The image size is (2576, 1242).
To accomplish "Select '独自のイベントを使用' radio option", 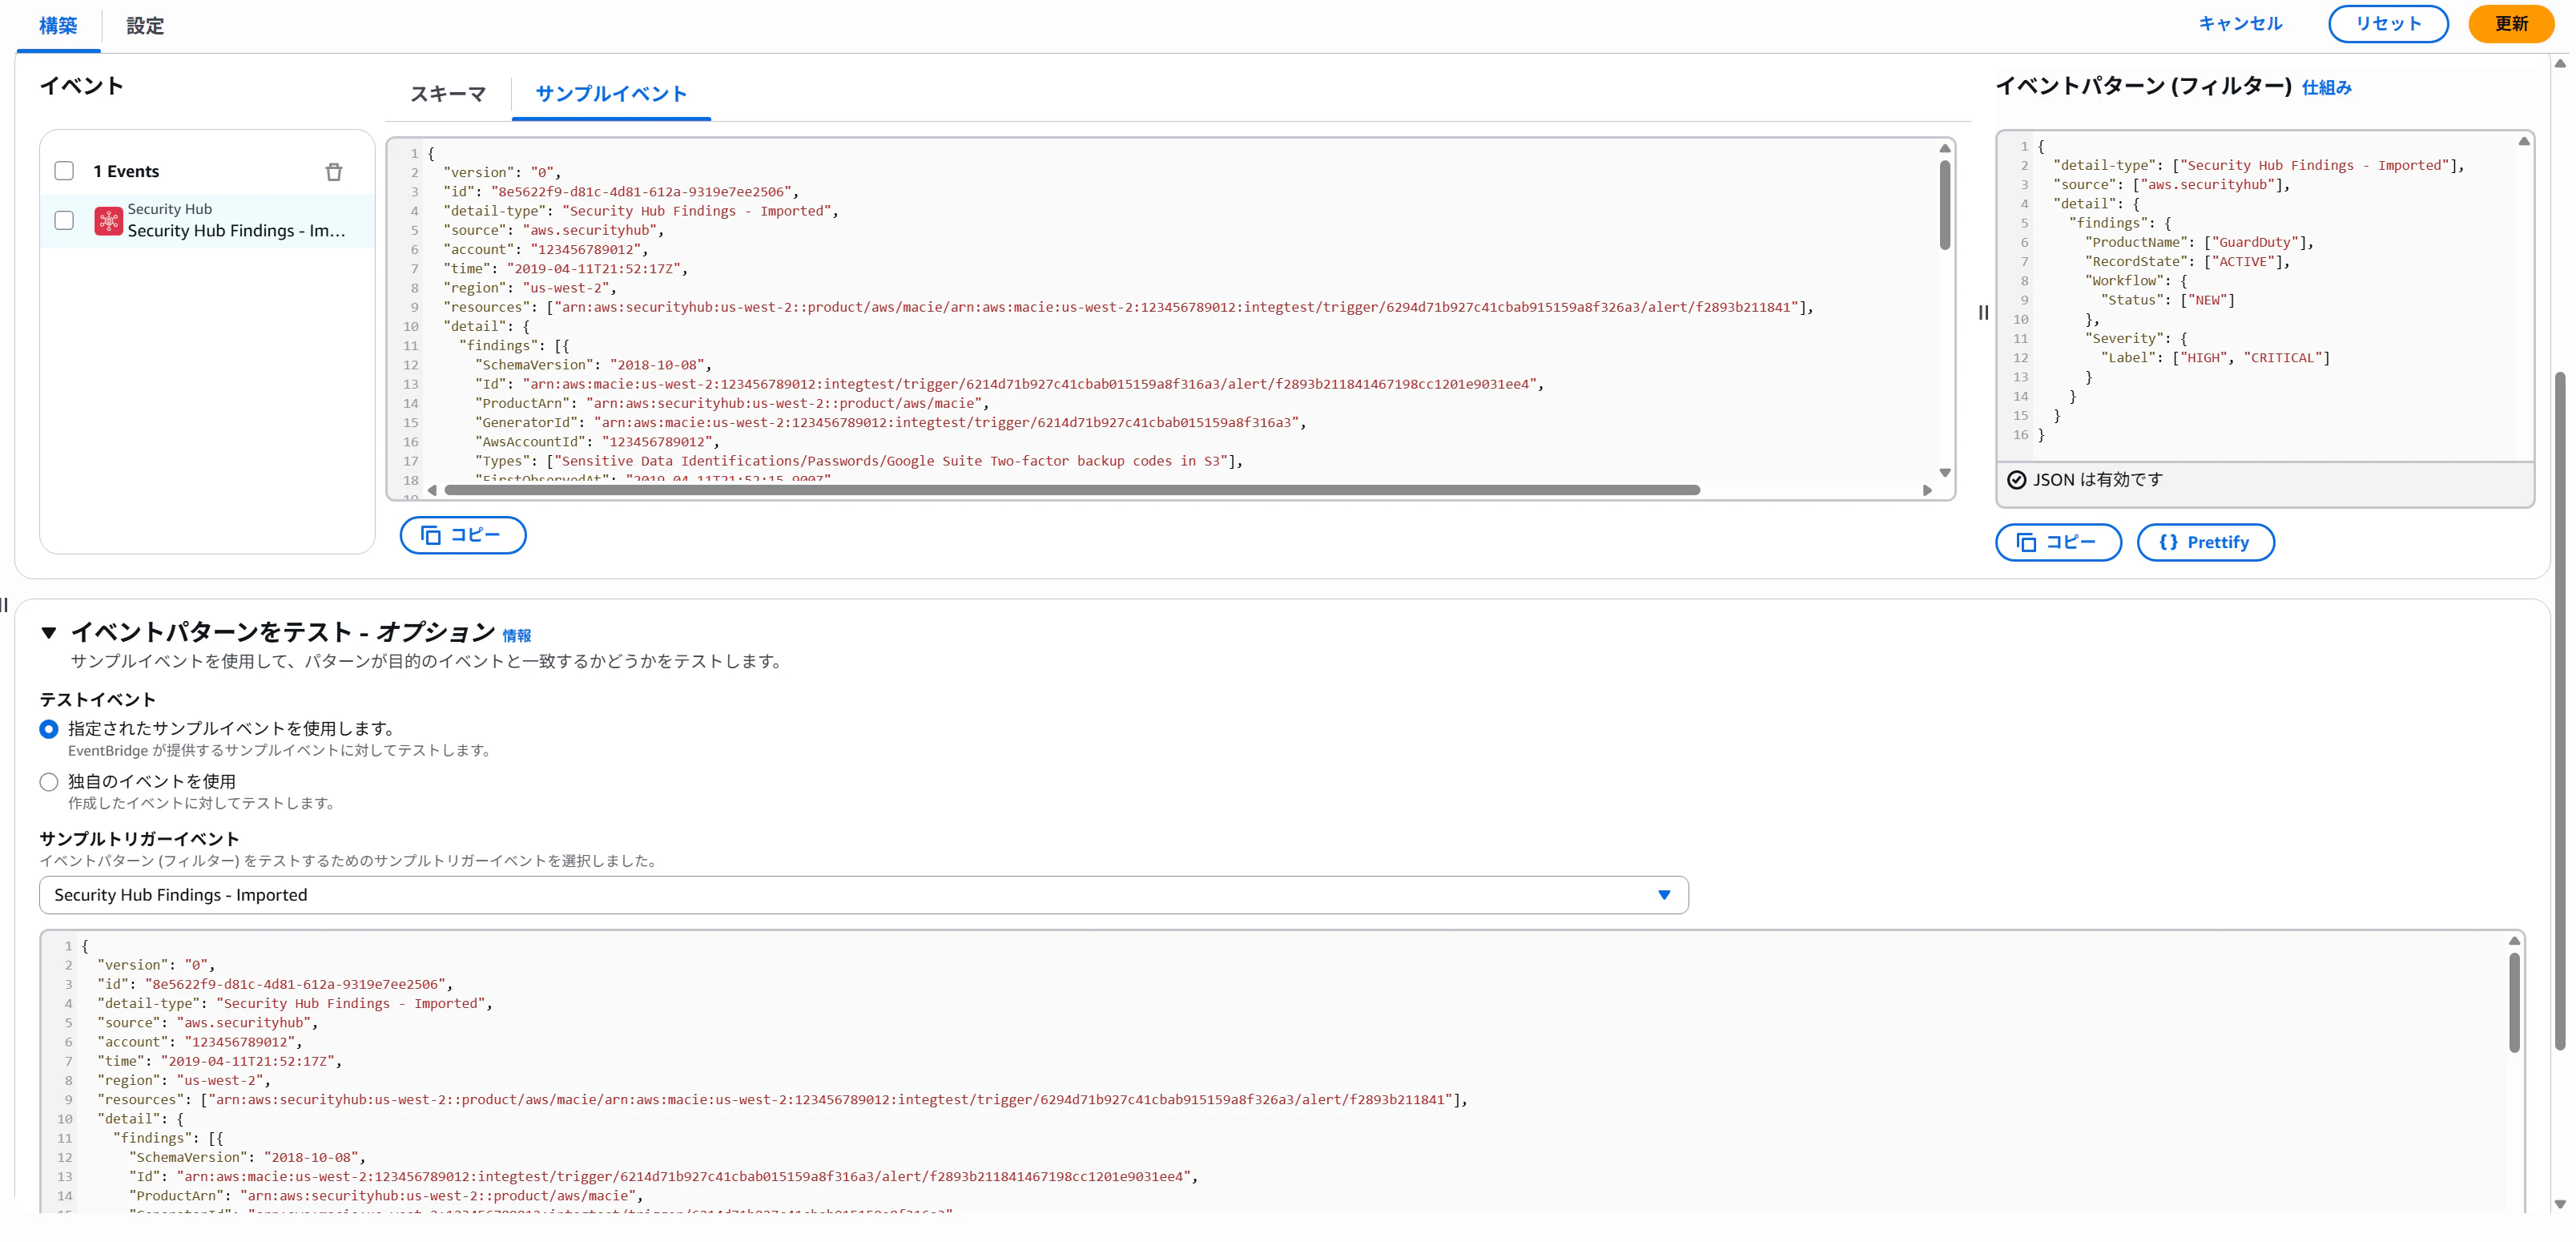I will (x=48, y=782).
